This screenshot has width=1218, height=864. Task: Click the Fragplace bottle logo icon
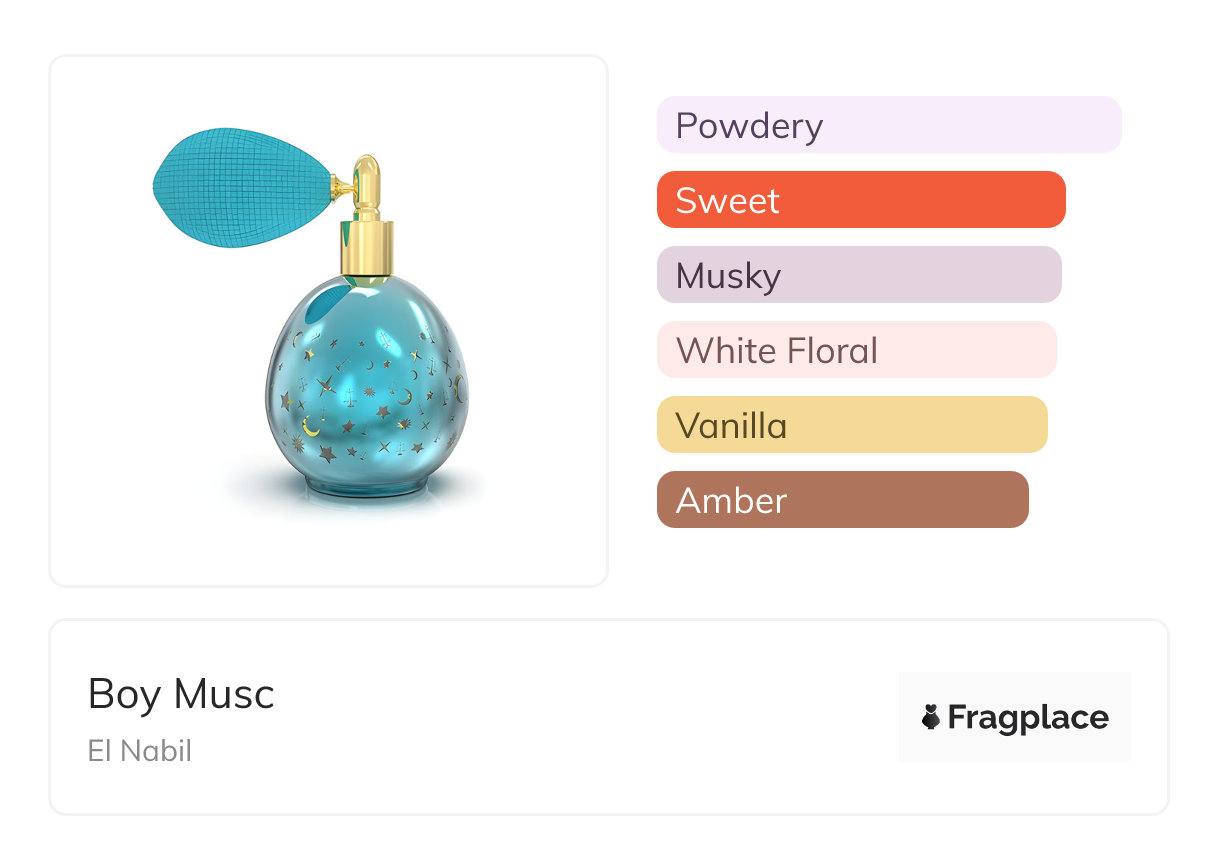(x=931, y=717)
